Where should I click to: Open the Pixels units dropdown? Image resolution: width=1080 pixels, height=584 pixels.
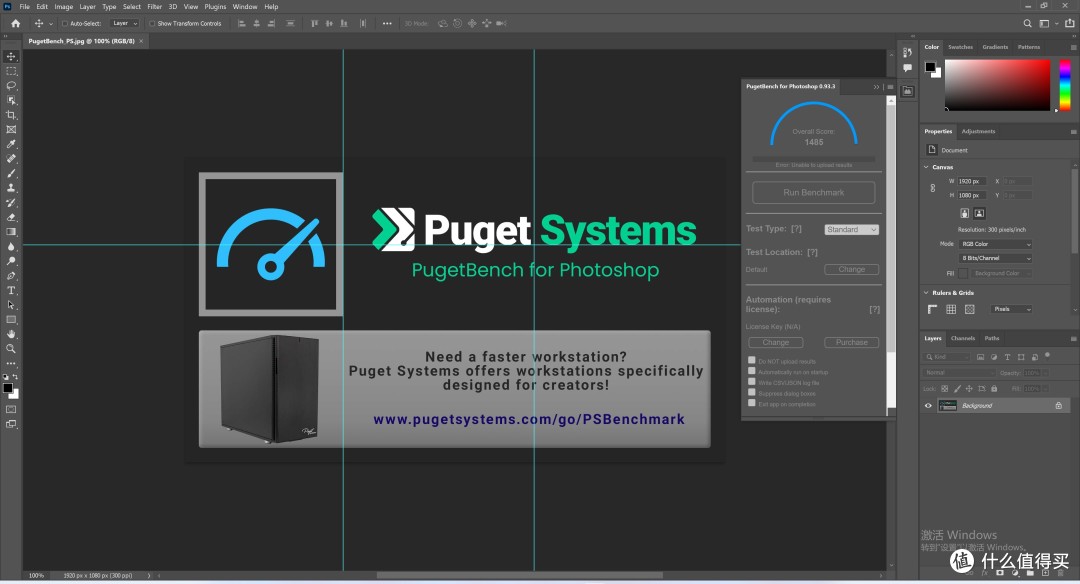(x=1012, y=309)
